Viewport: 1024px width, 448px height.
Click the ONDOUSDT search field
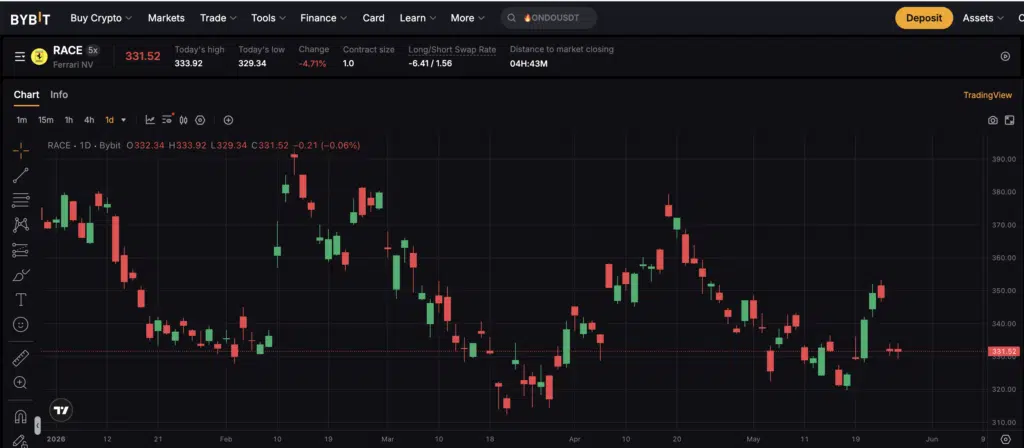click(549, 18)
